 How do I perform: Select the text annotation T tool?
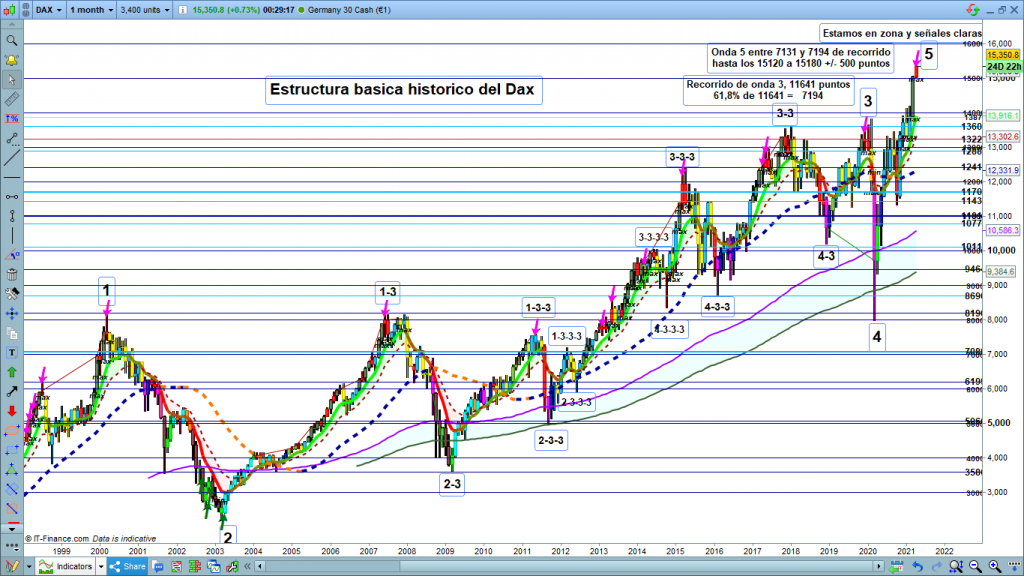12,352
